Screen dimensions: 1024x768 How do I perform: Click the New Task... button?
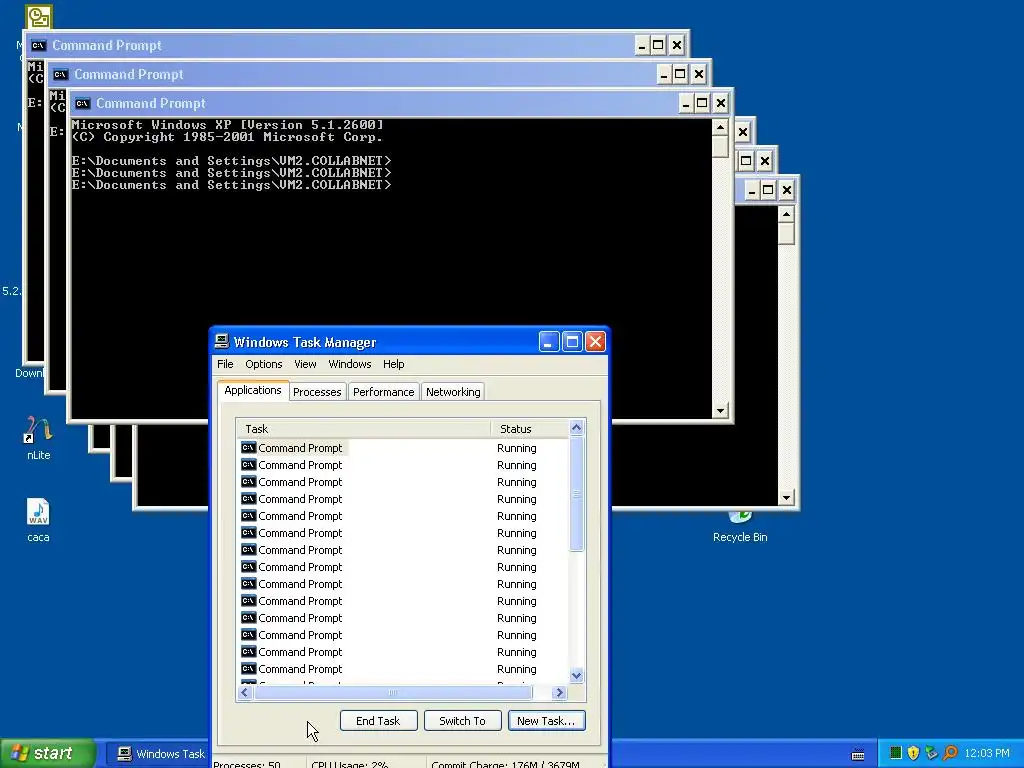click(x=547, y=721)
